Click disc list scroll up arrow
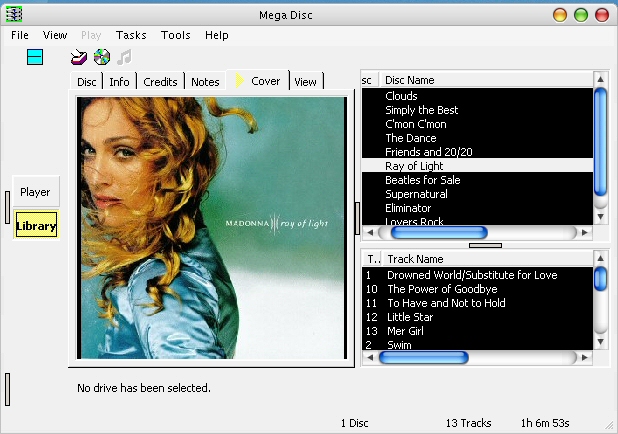 click(600, 79)
